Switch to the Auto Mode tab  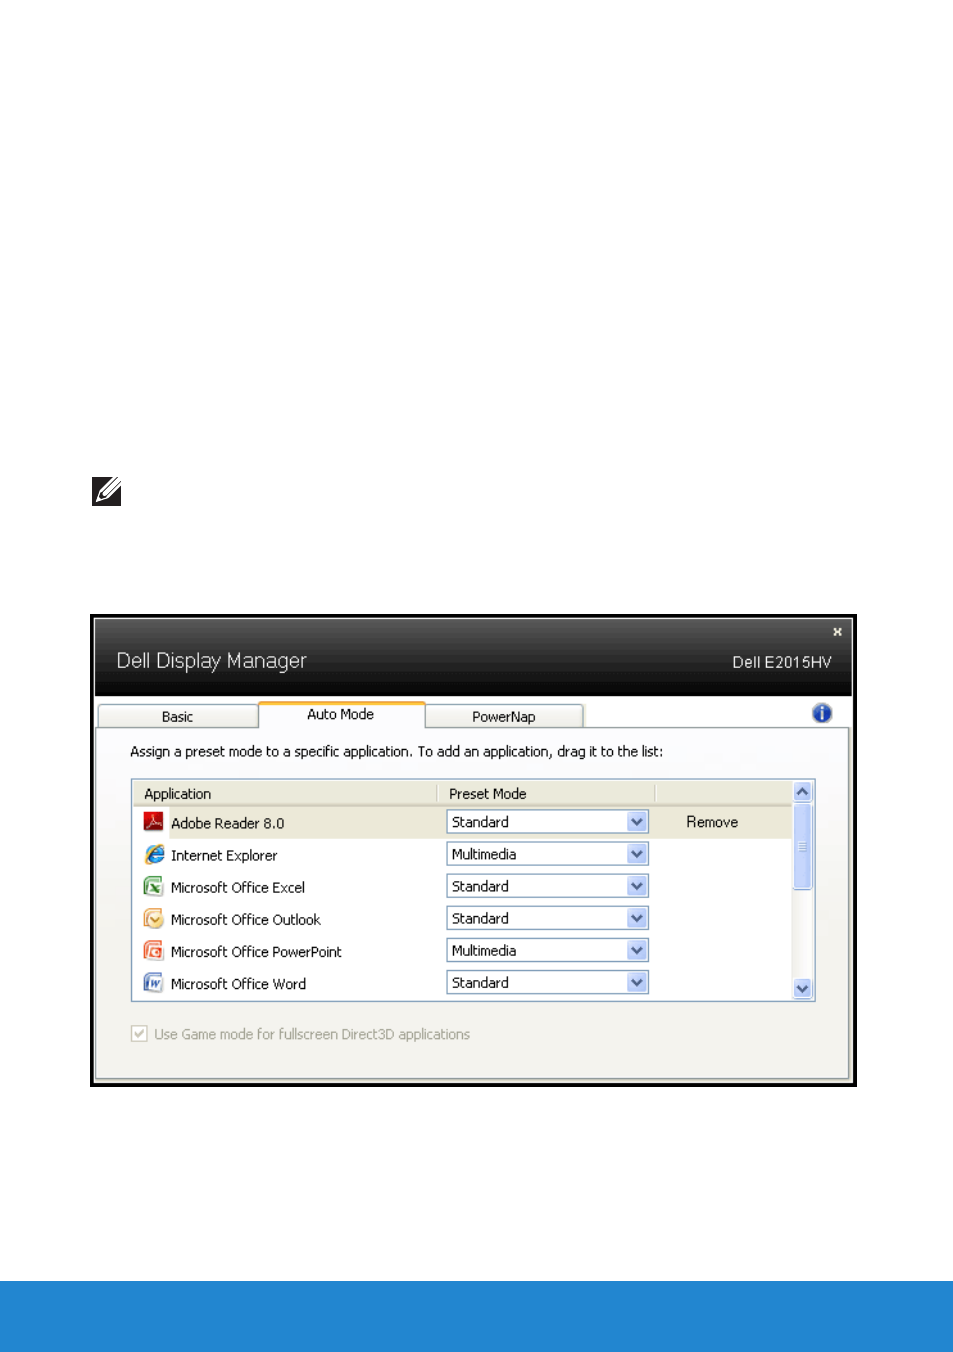coord(341,714)
